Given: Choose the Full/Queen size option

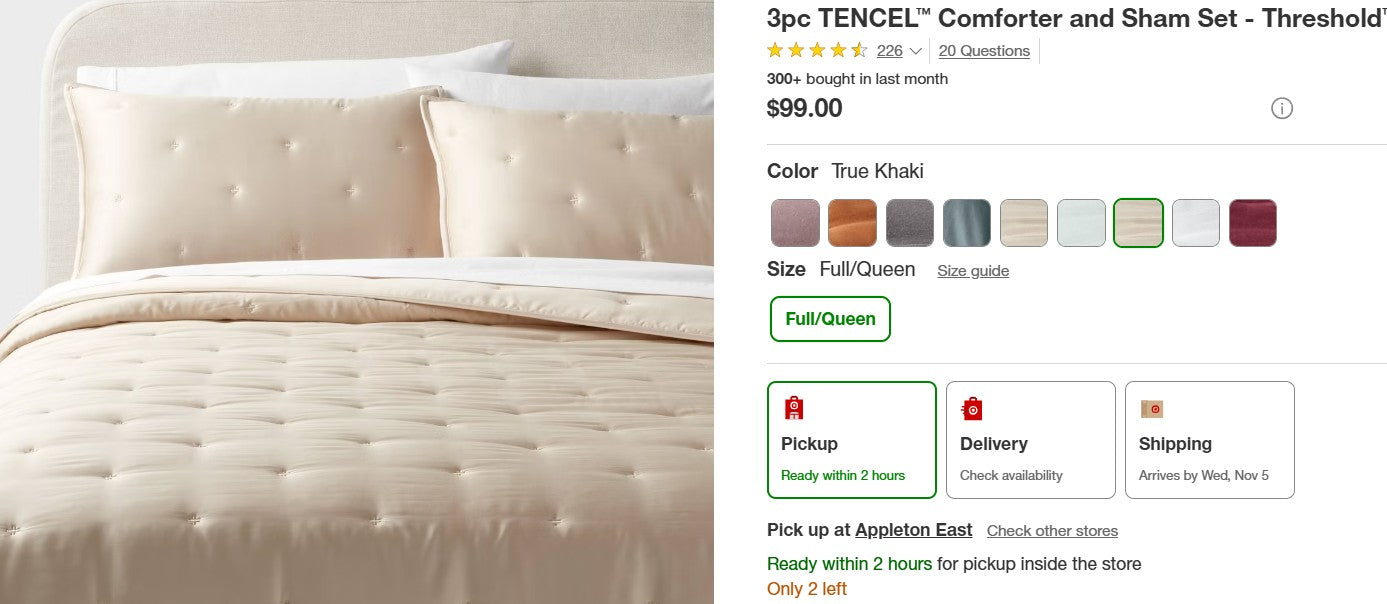Looking at the screenshot, I should coord(830,319).
